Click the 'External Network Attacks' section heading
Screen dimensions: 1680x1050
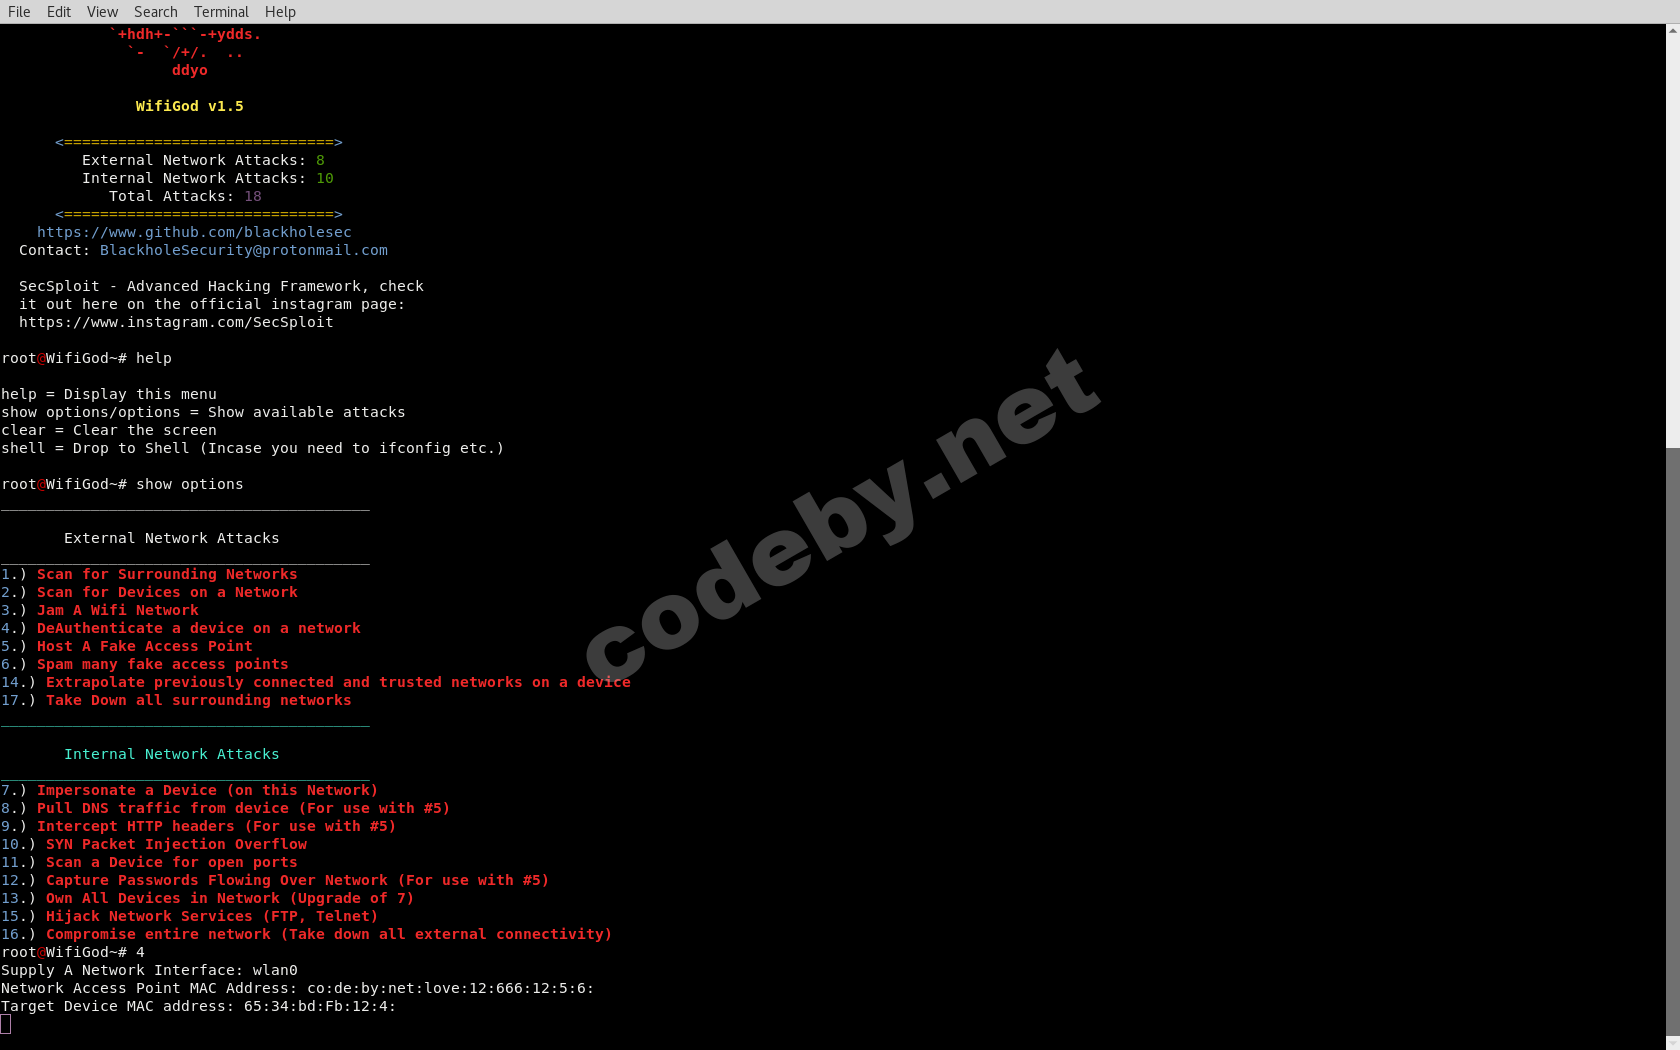pyautogui.click(x=172, y=538)
